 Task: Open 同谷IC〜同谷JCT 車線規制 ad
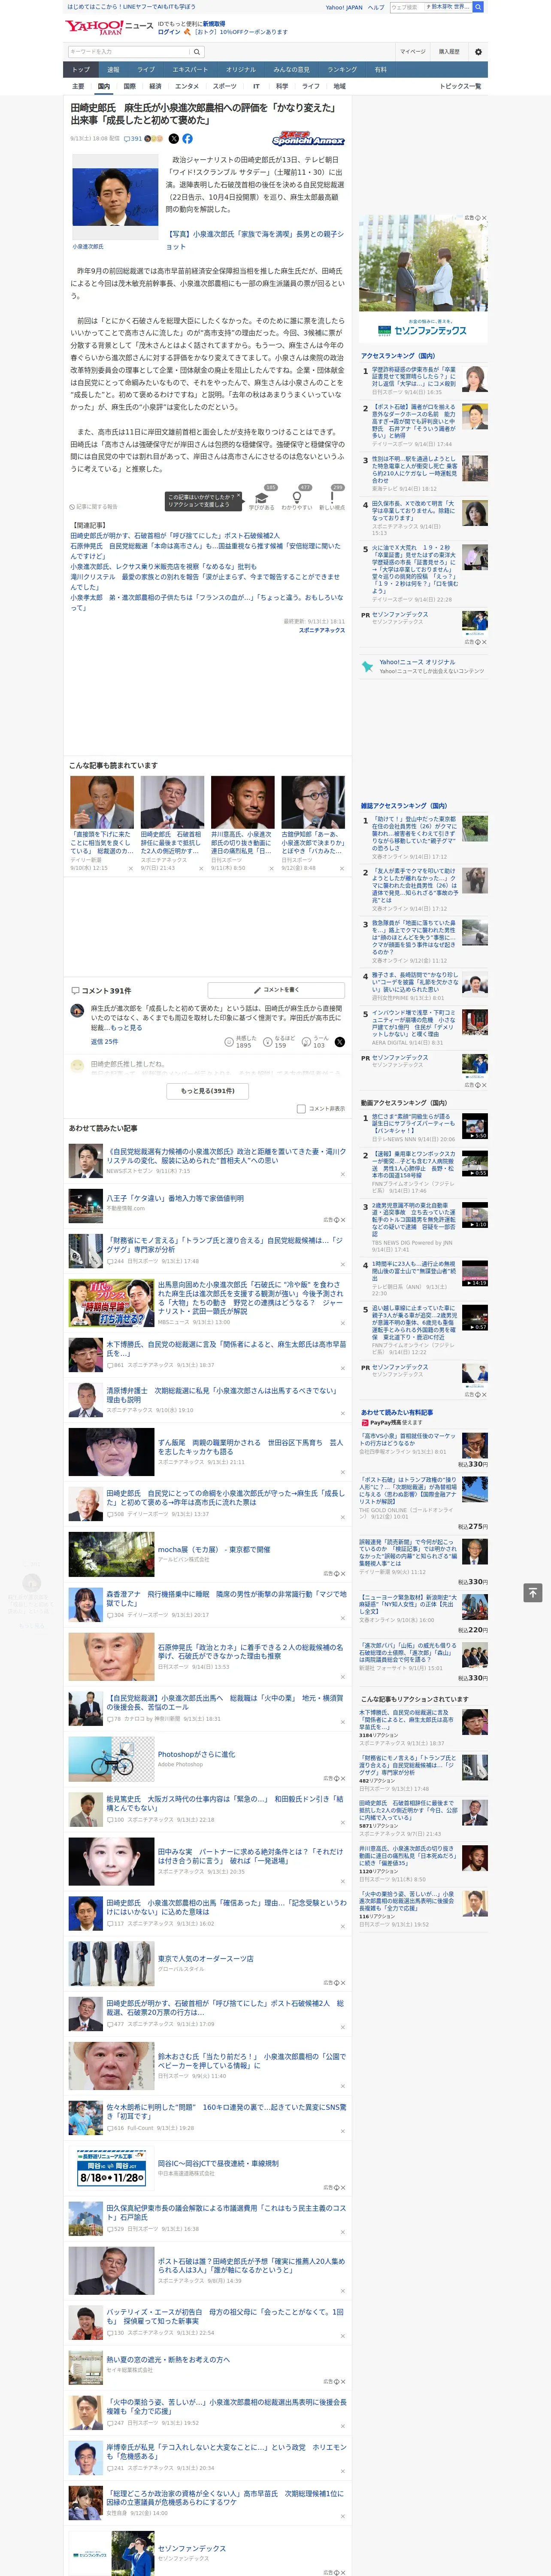tap(218, 2164)
